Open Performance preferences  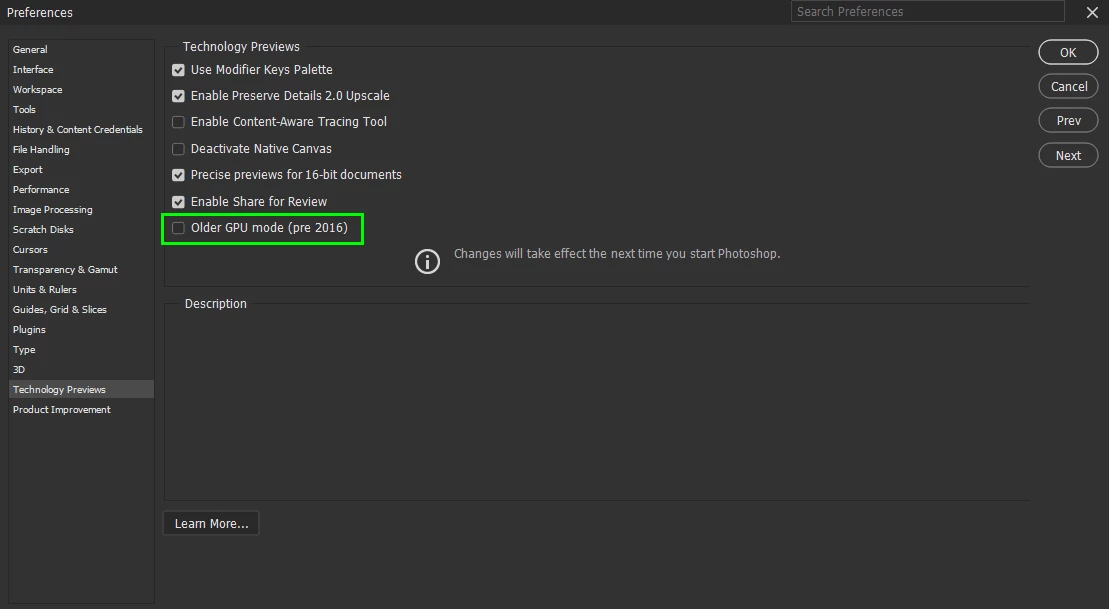coord(81,190)
